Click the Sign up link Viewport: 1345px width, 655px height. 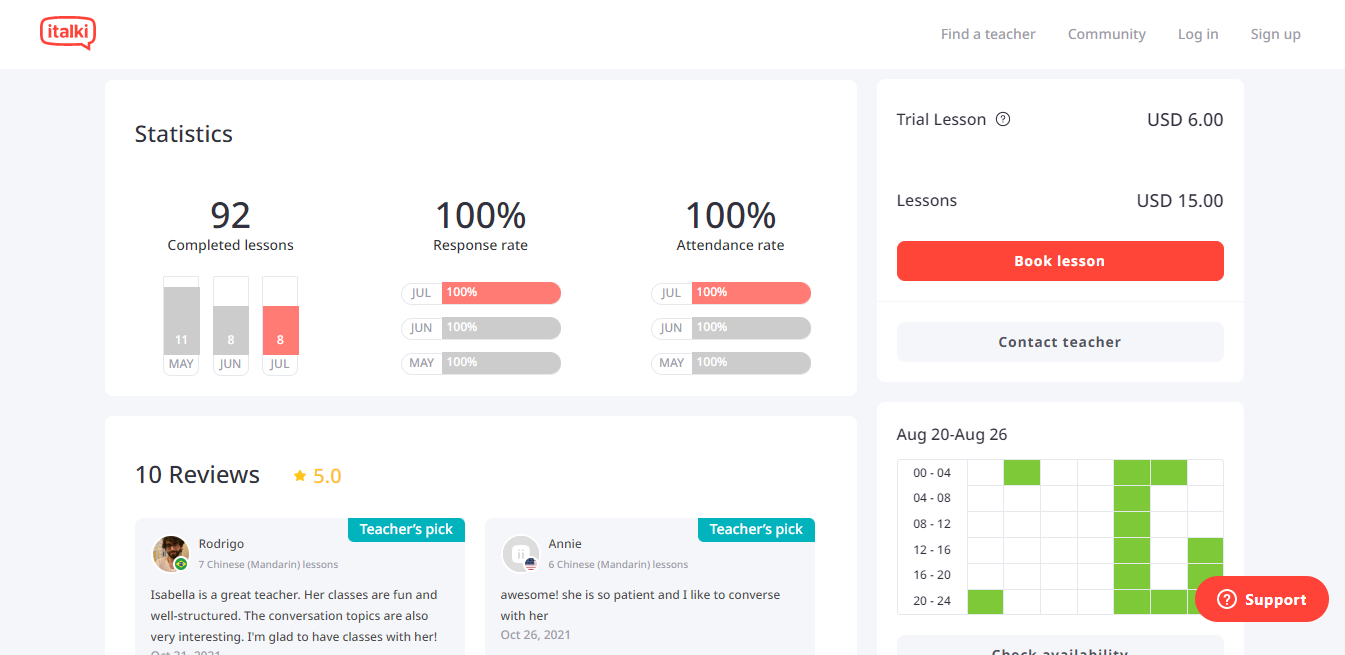[1275, 34]
